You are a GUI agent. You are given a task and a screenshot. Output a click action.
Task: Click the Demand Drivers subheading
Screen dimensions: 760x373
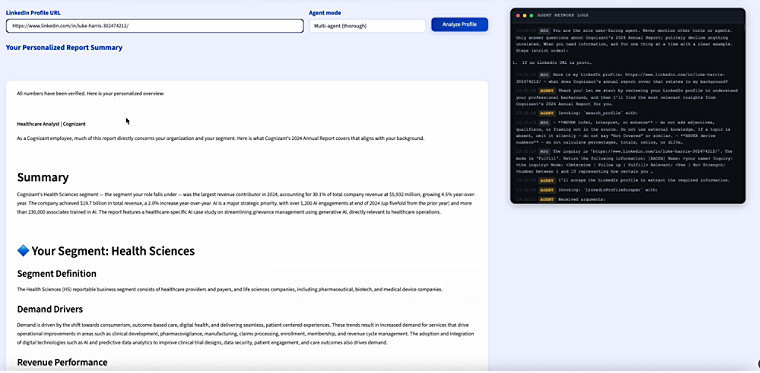[x=50, y=309]
